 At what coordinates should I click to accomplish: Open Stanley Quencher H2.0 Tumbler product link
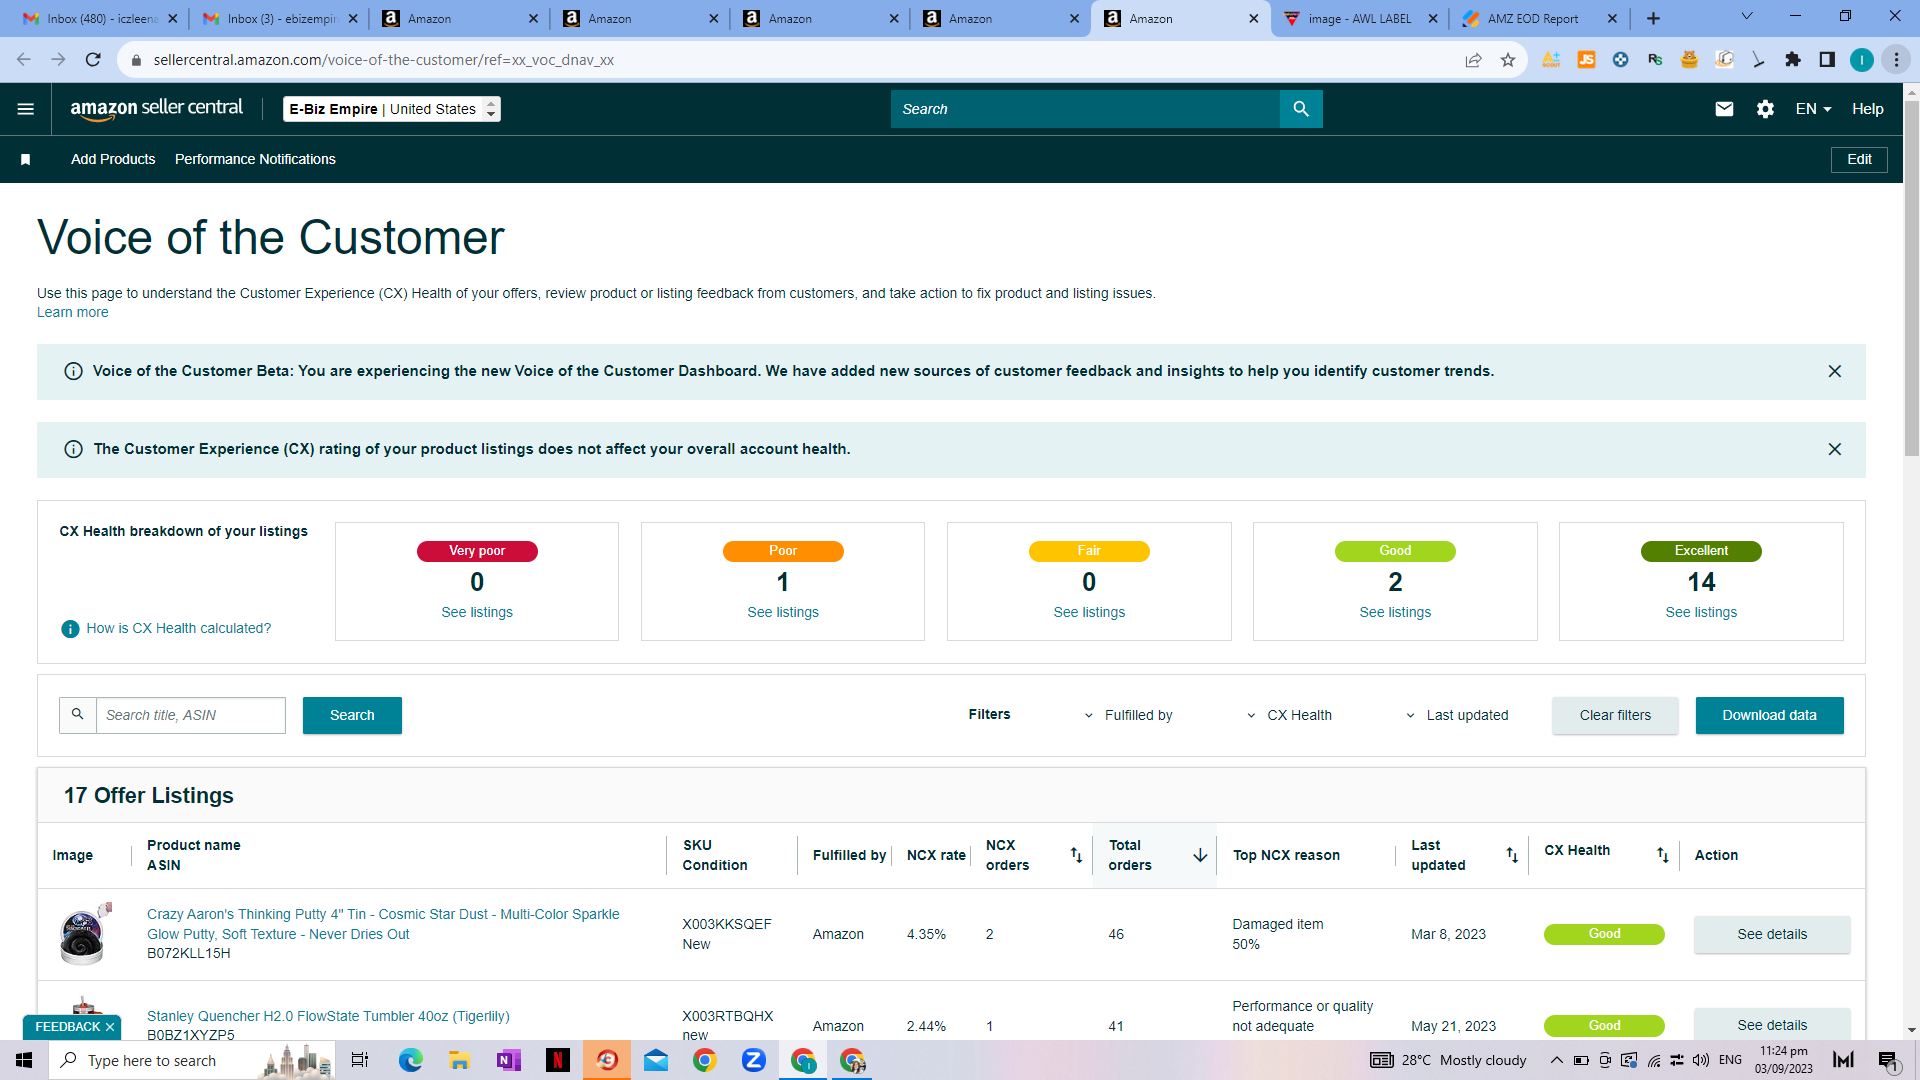pyautogui.click(x=328, y=1016)
